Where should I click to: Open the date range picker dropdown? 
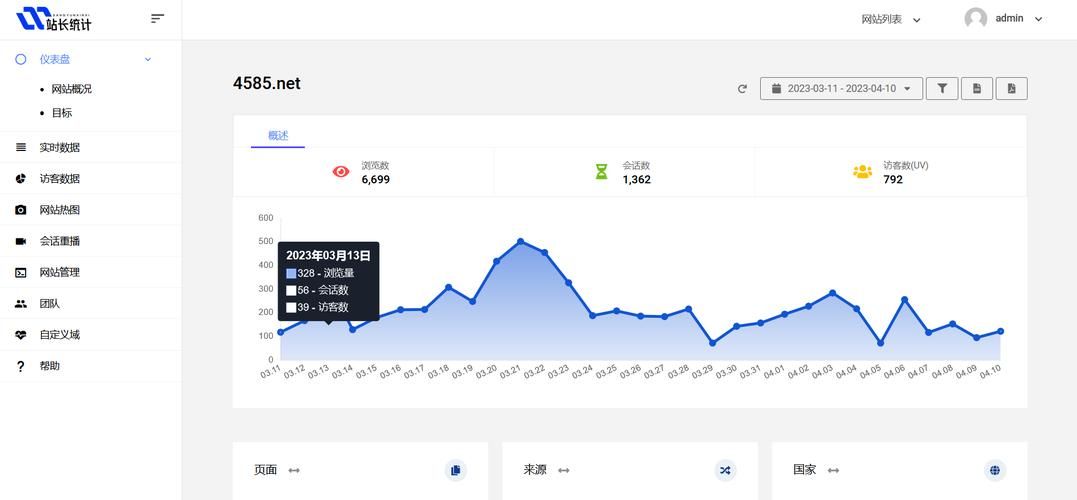(x=841, y=89)
